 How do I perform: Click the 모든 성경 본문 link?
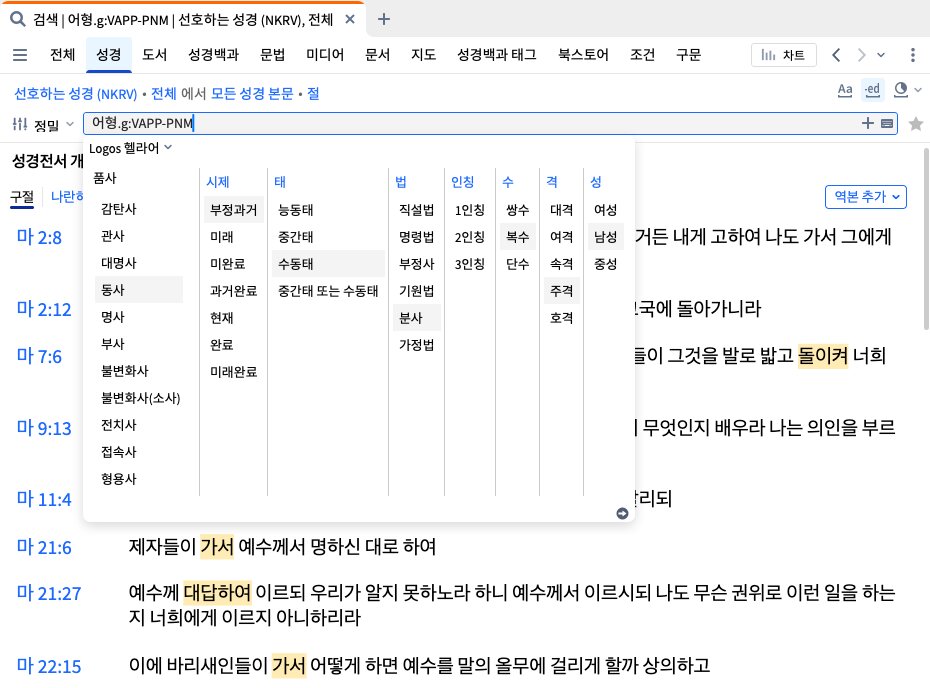coord(252,94)
